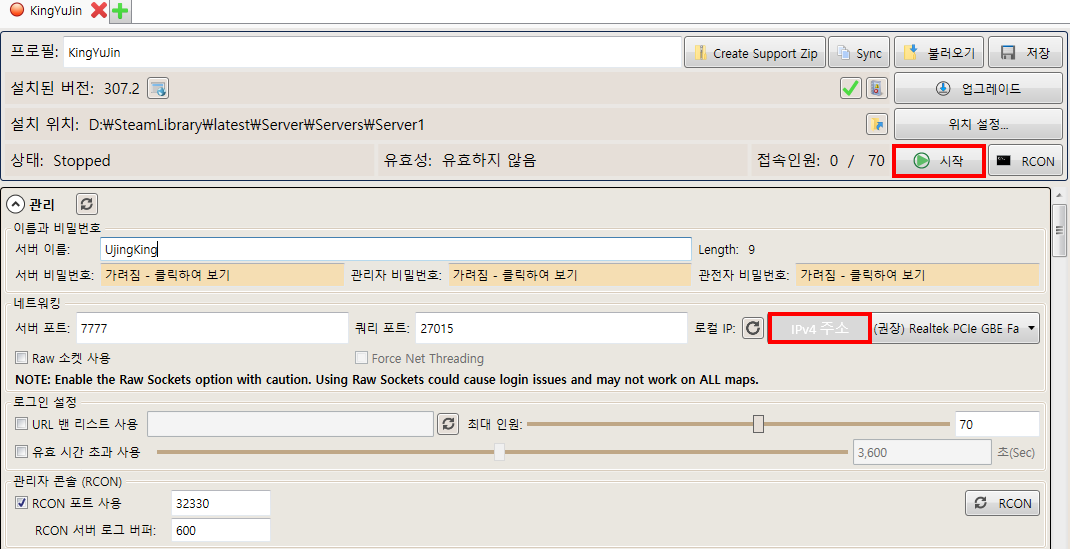Click the RCON 서버 로그 버퍼 field
Screen dimensions: 1070x549
click(x=220, y=531)
